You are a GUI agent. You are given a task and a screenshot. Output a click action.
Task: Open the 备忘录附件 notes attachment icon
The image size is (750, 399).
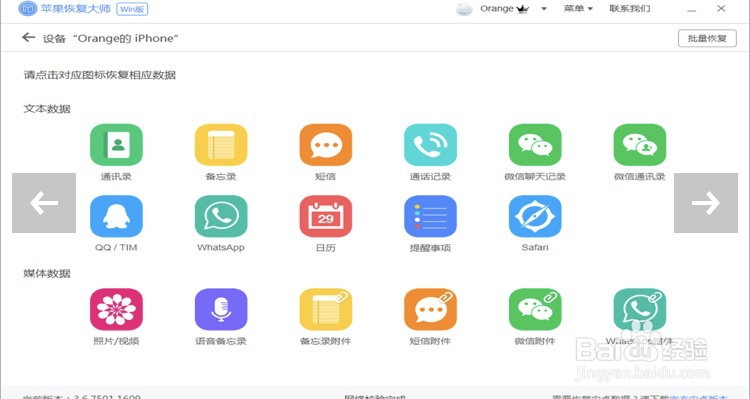326,310
